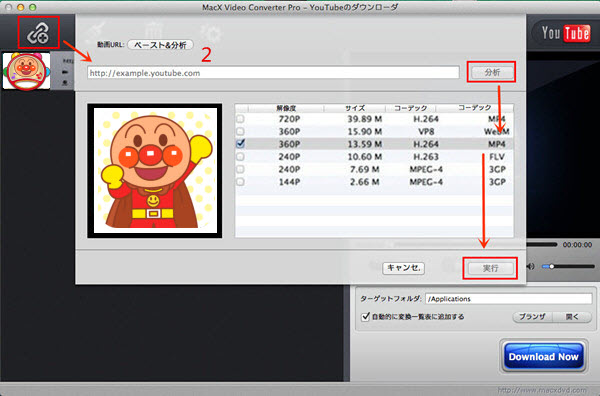The width and height of the screenshot is (600, 396).
Task: Open the YouTube logo button
Action: point(566,33)
